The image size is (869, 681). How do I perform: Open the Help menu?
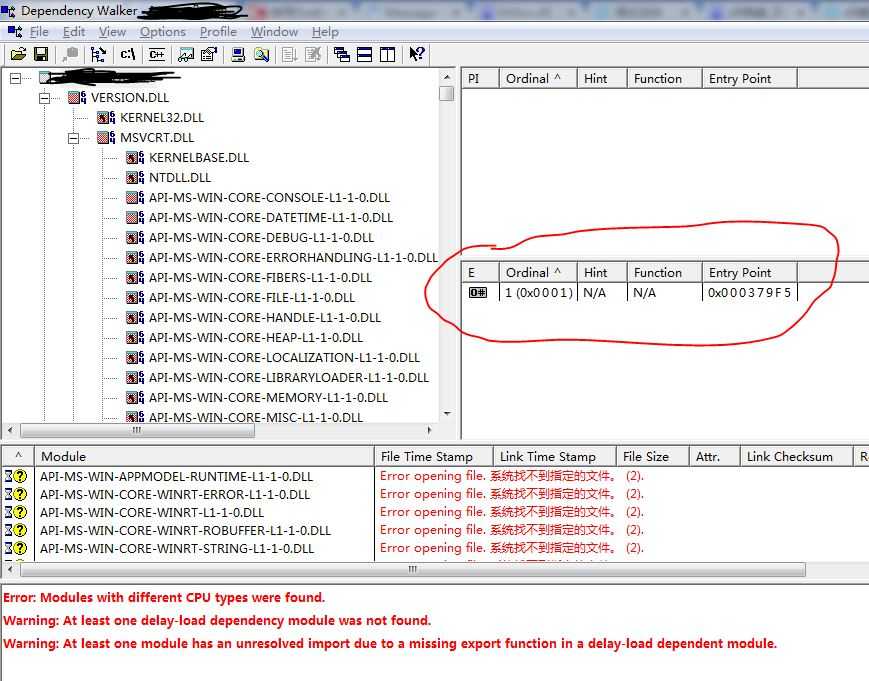(325, 32)
